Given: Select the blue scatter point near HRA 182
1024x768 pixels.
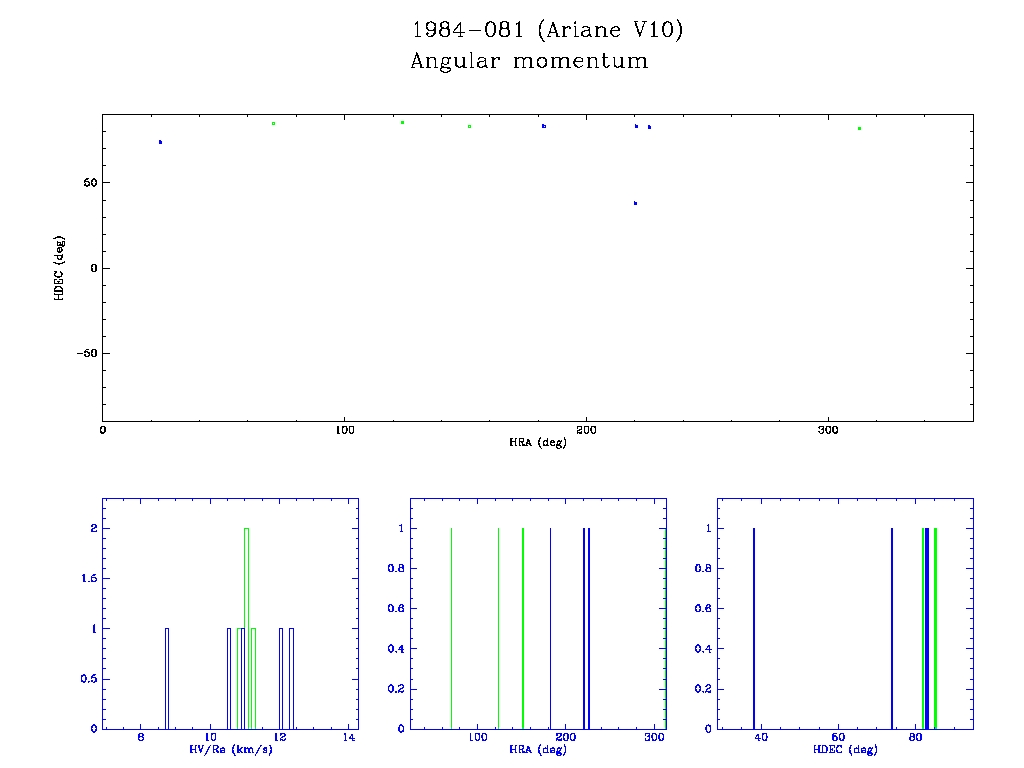Looking at the screenshot, I should (544, 126).
